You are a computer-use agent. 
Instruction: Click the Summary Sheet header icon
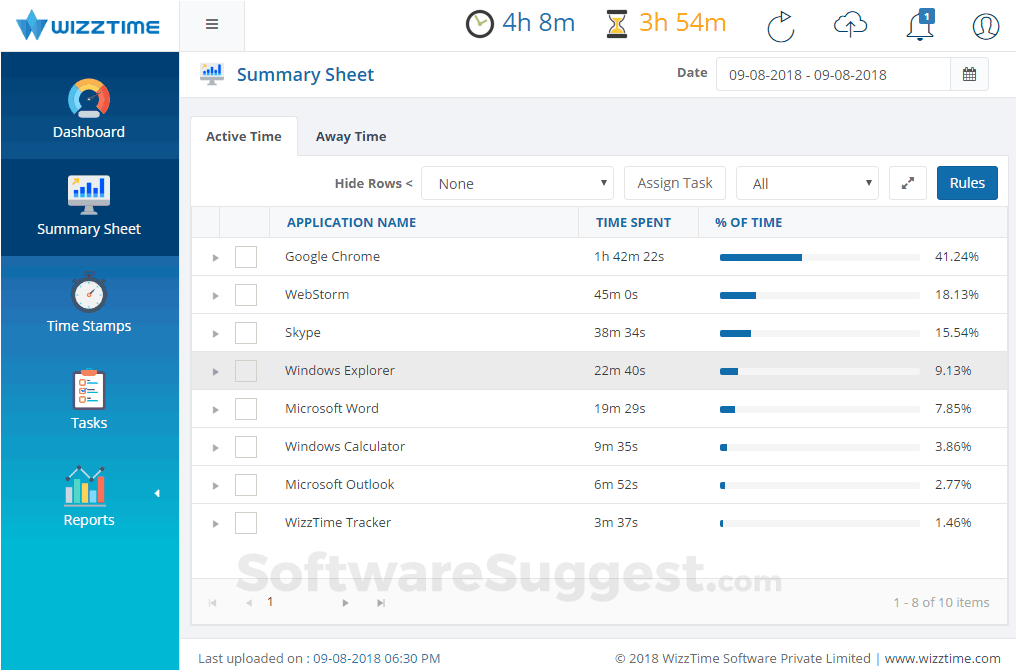[212, 74]
